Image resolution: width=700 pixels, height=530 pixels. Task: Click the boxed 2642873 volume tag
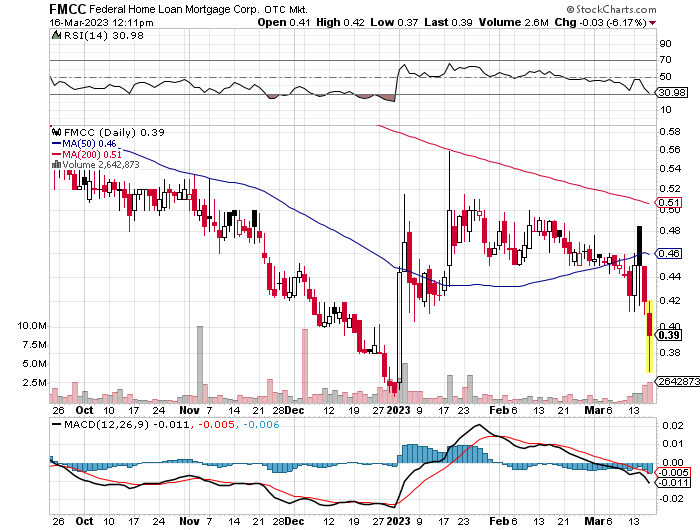click(x=679, y=381)
